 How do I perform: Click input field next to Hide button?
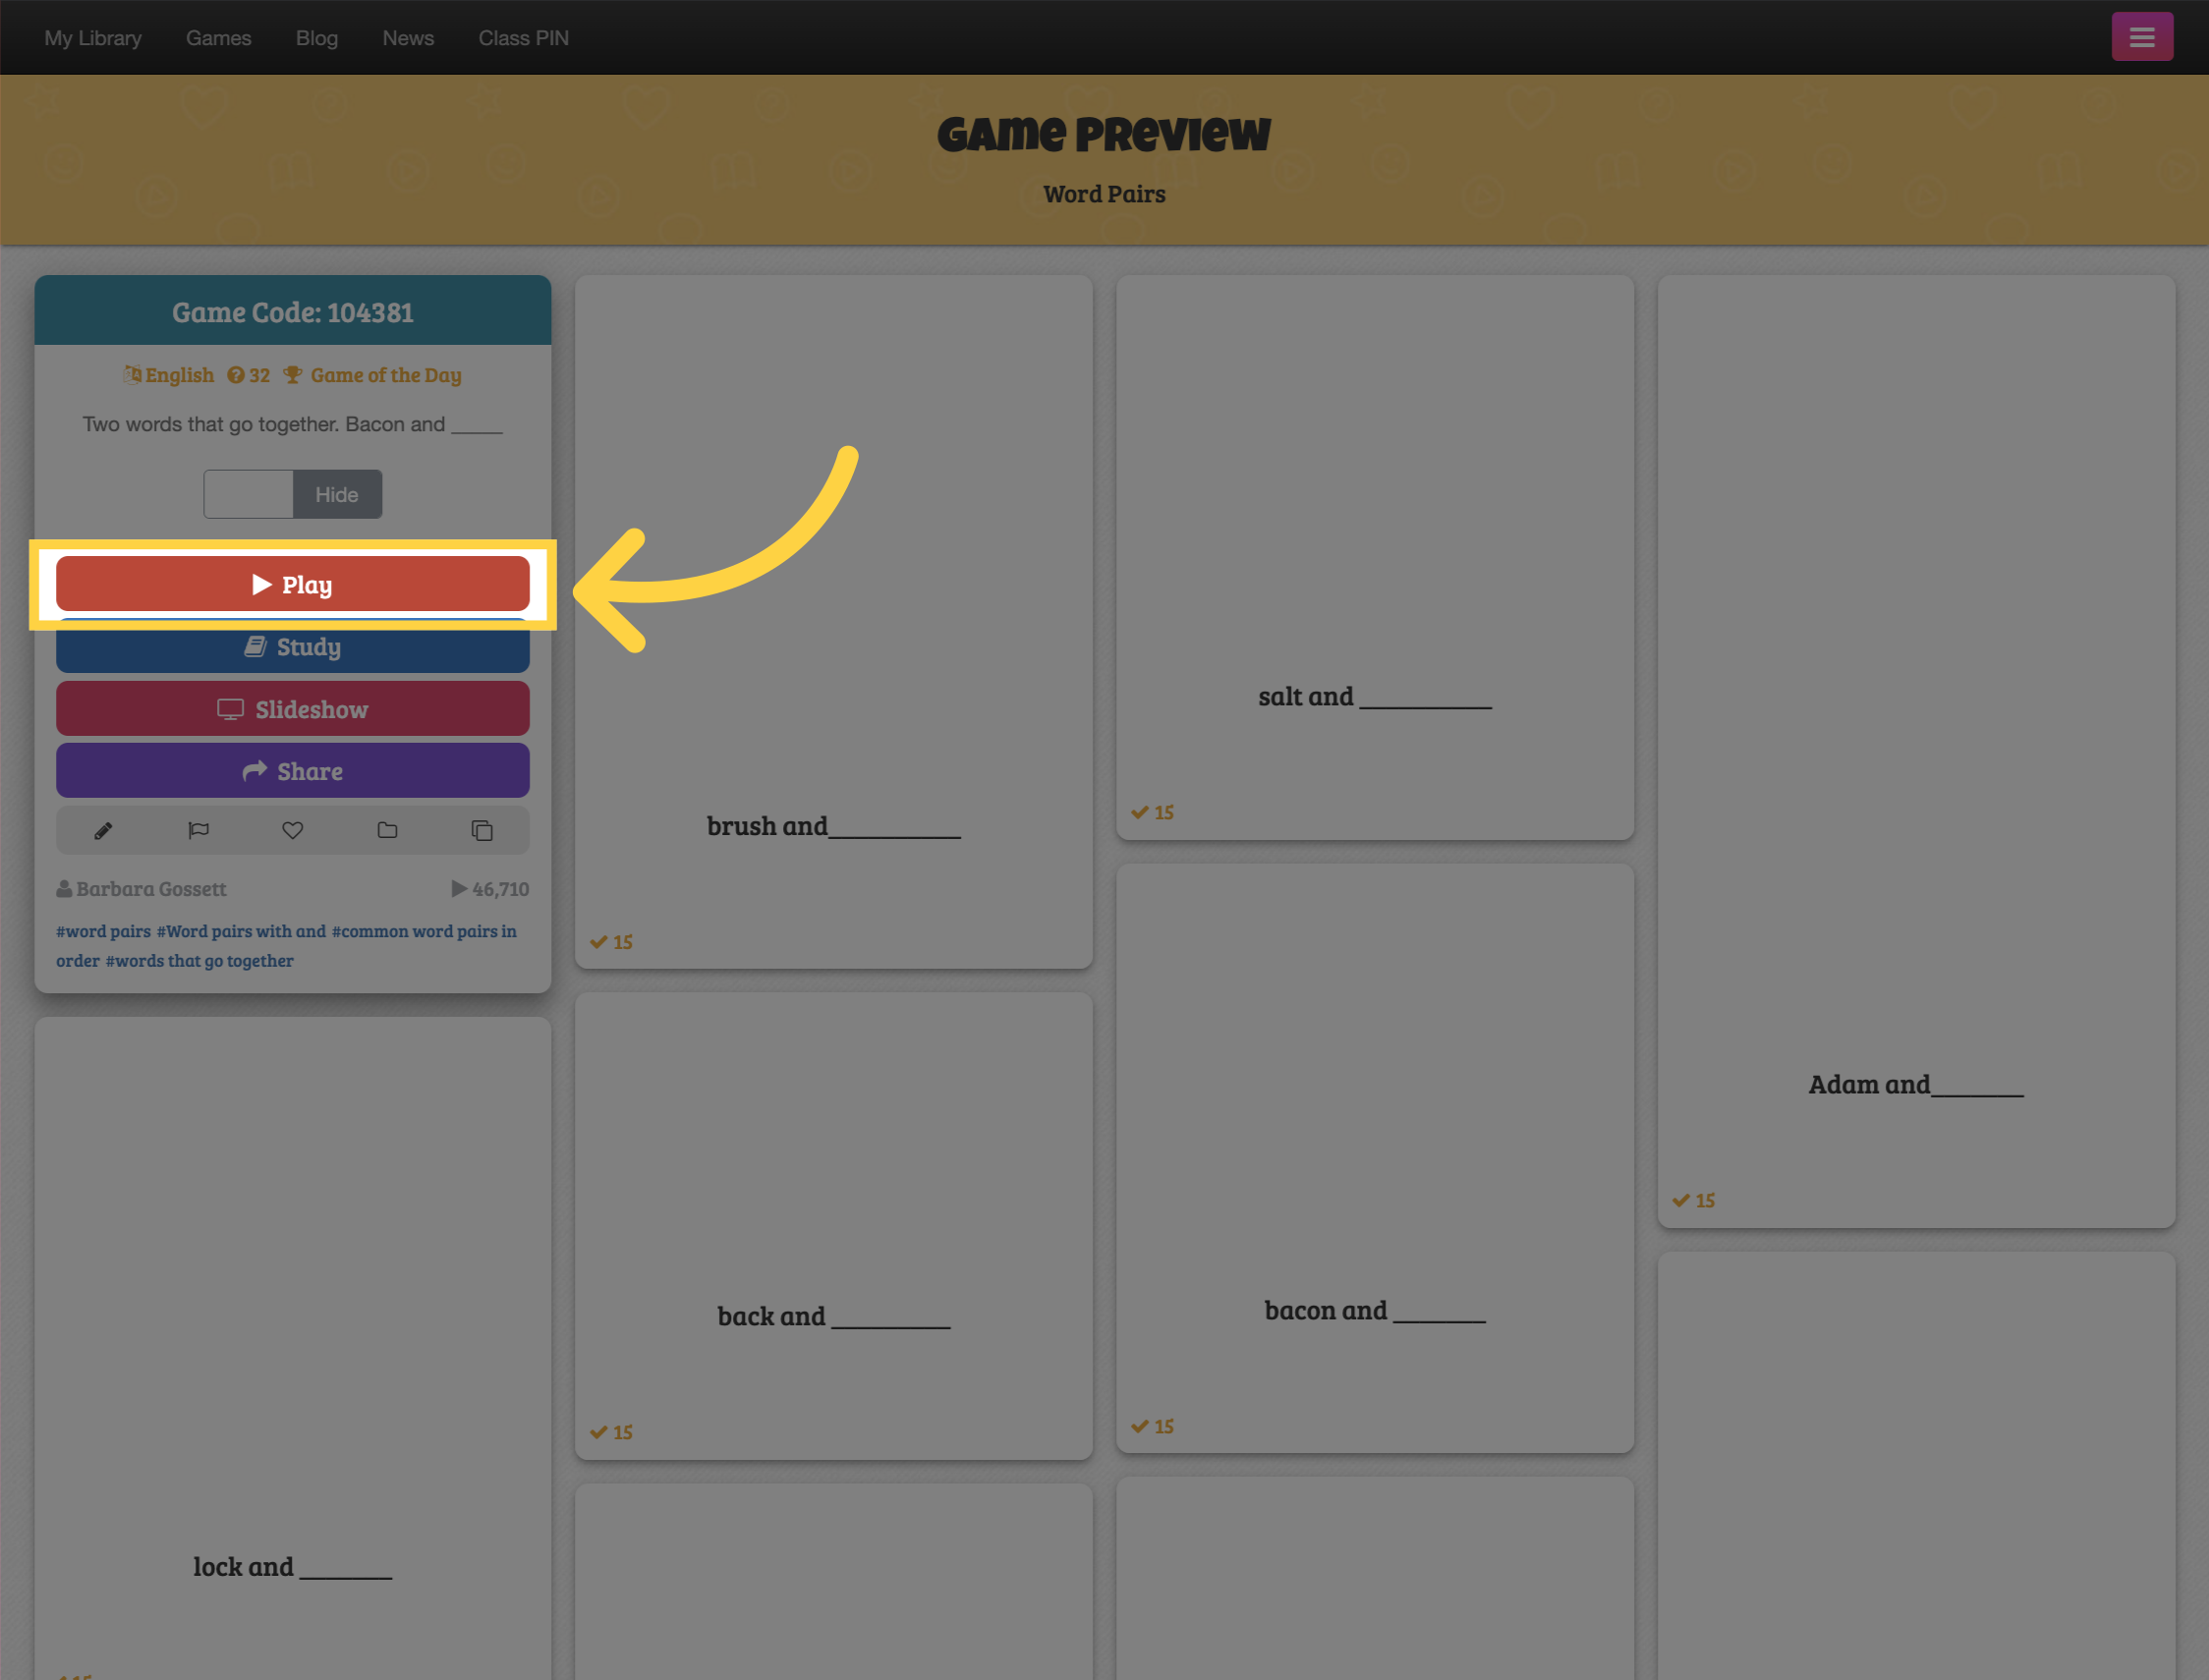coord(247,494)
